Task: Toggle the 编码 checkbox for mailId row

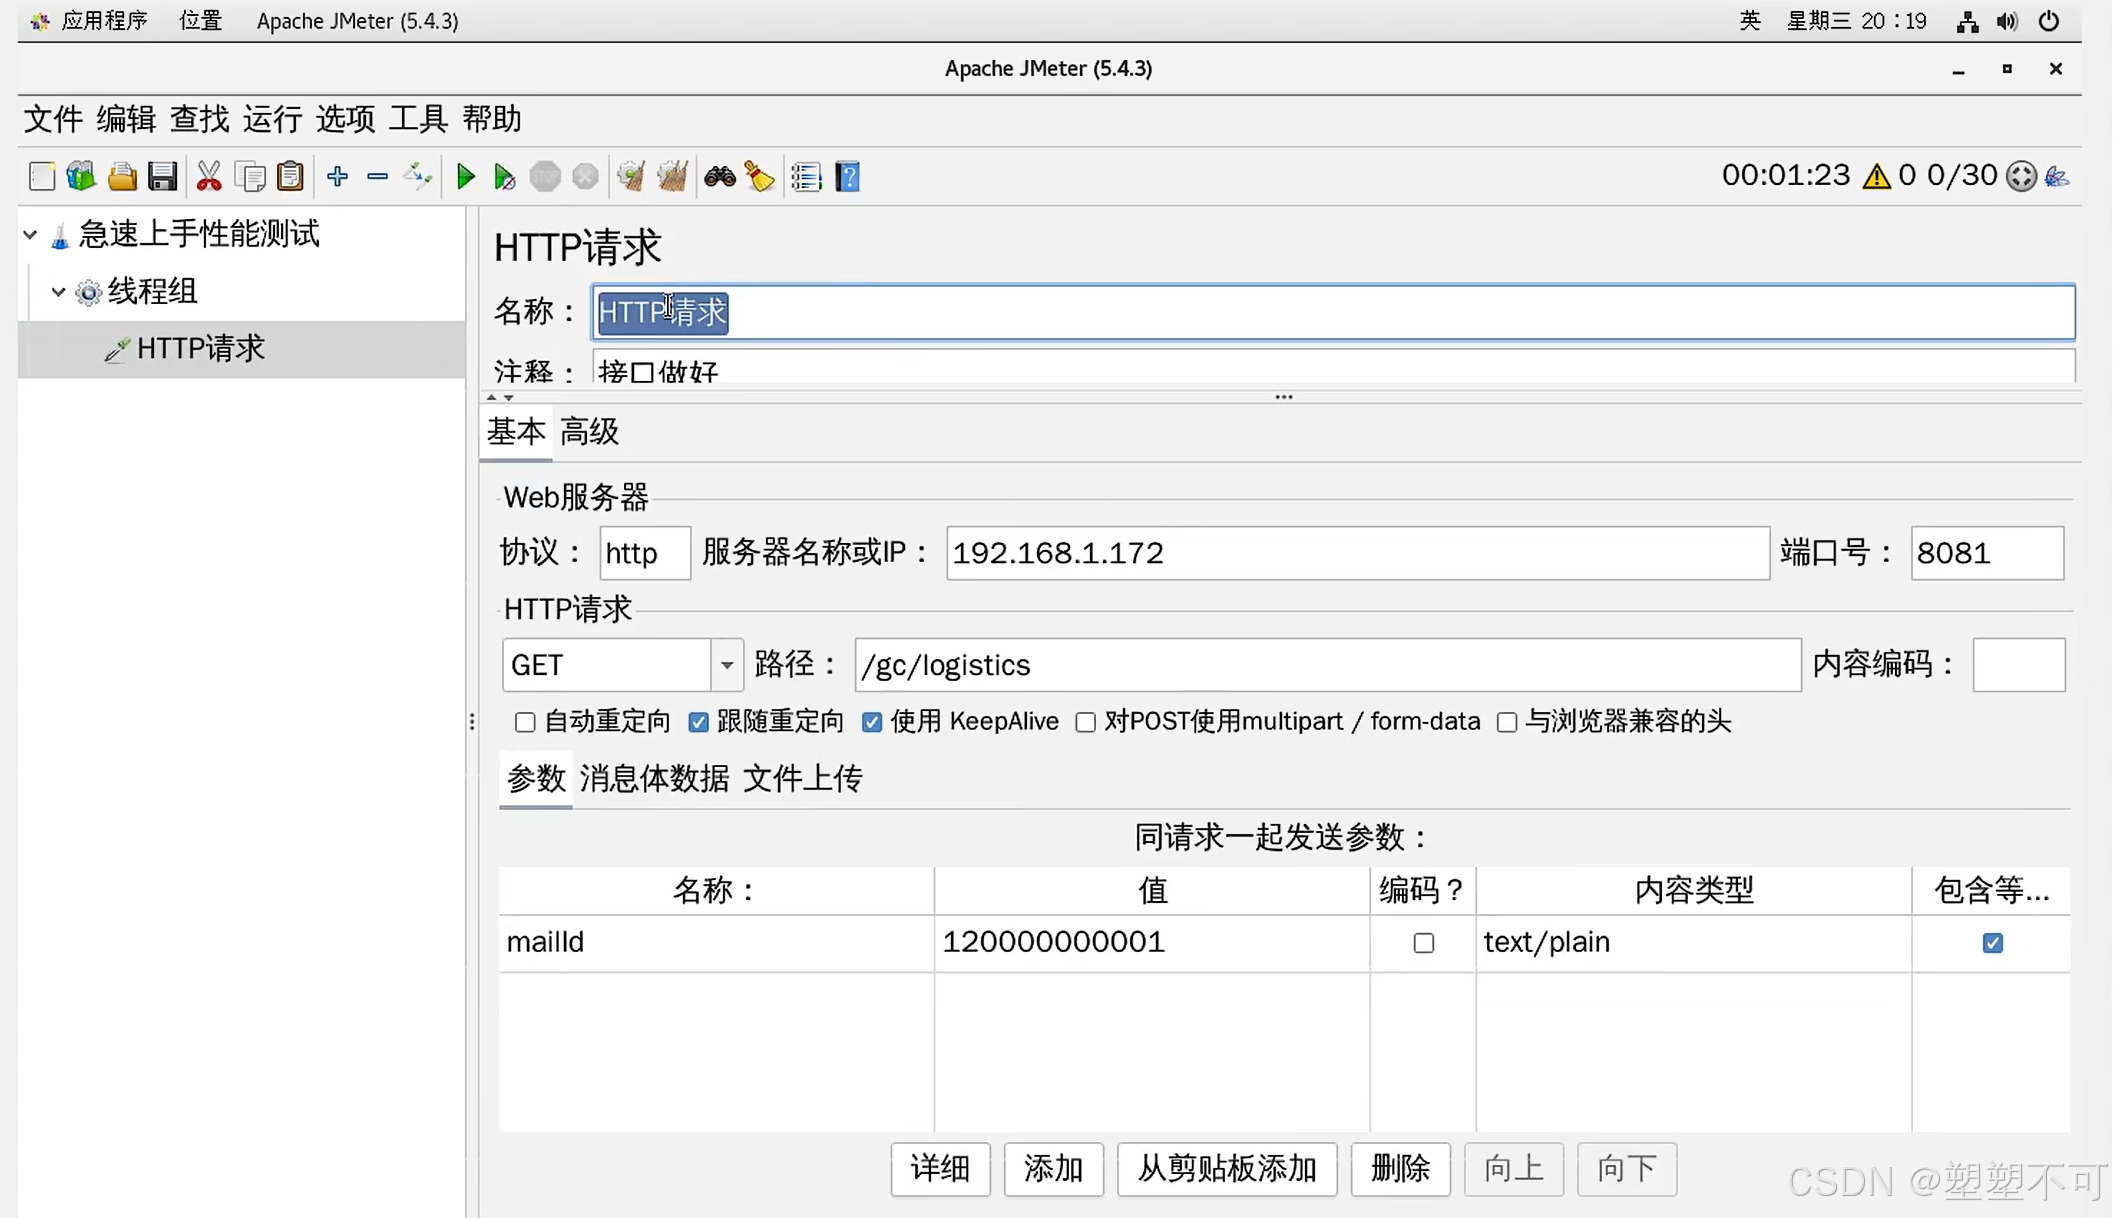Action: point(1423,943)
